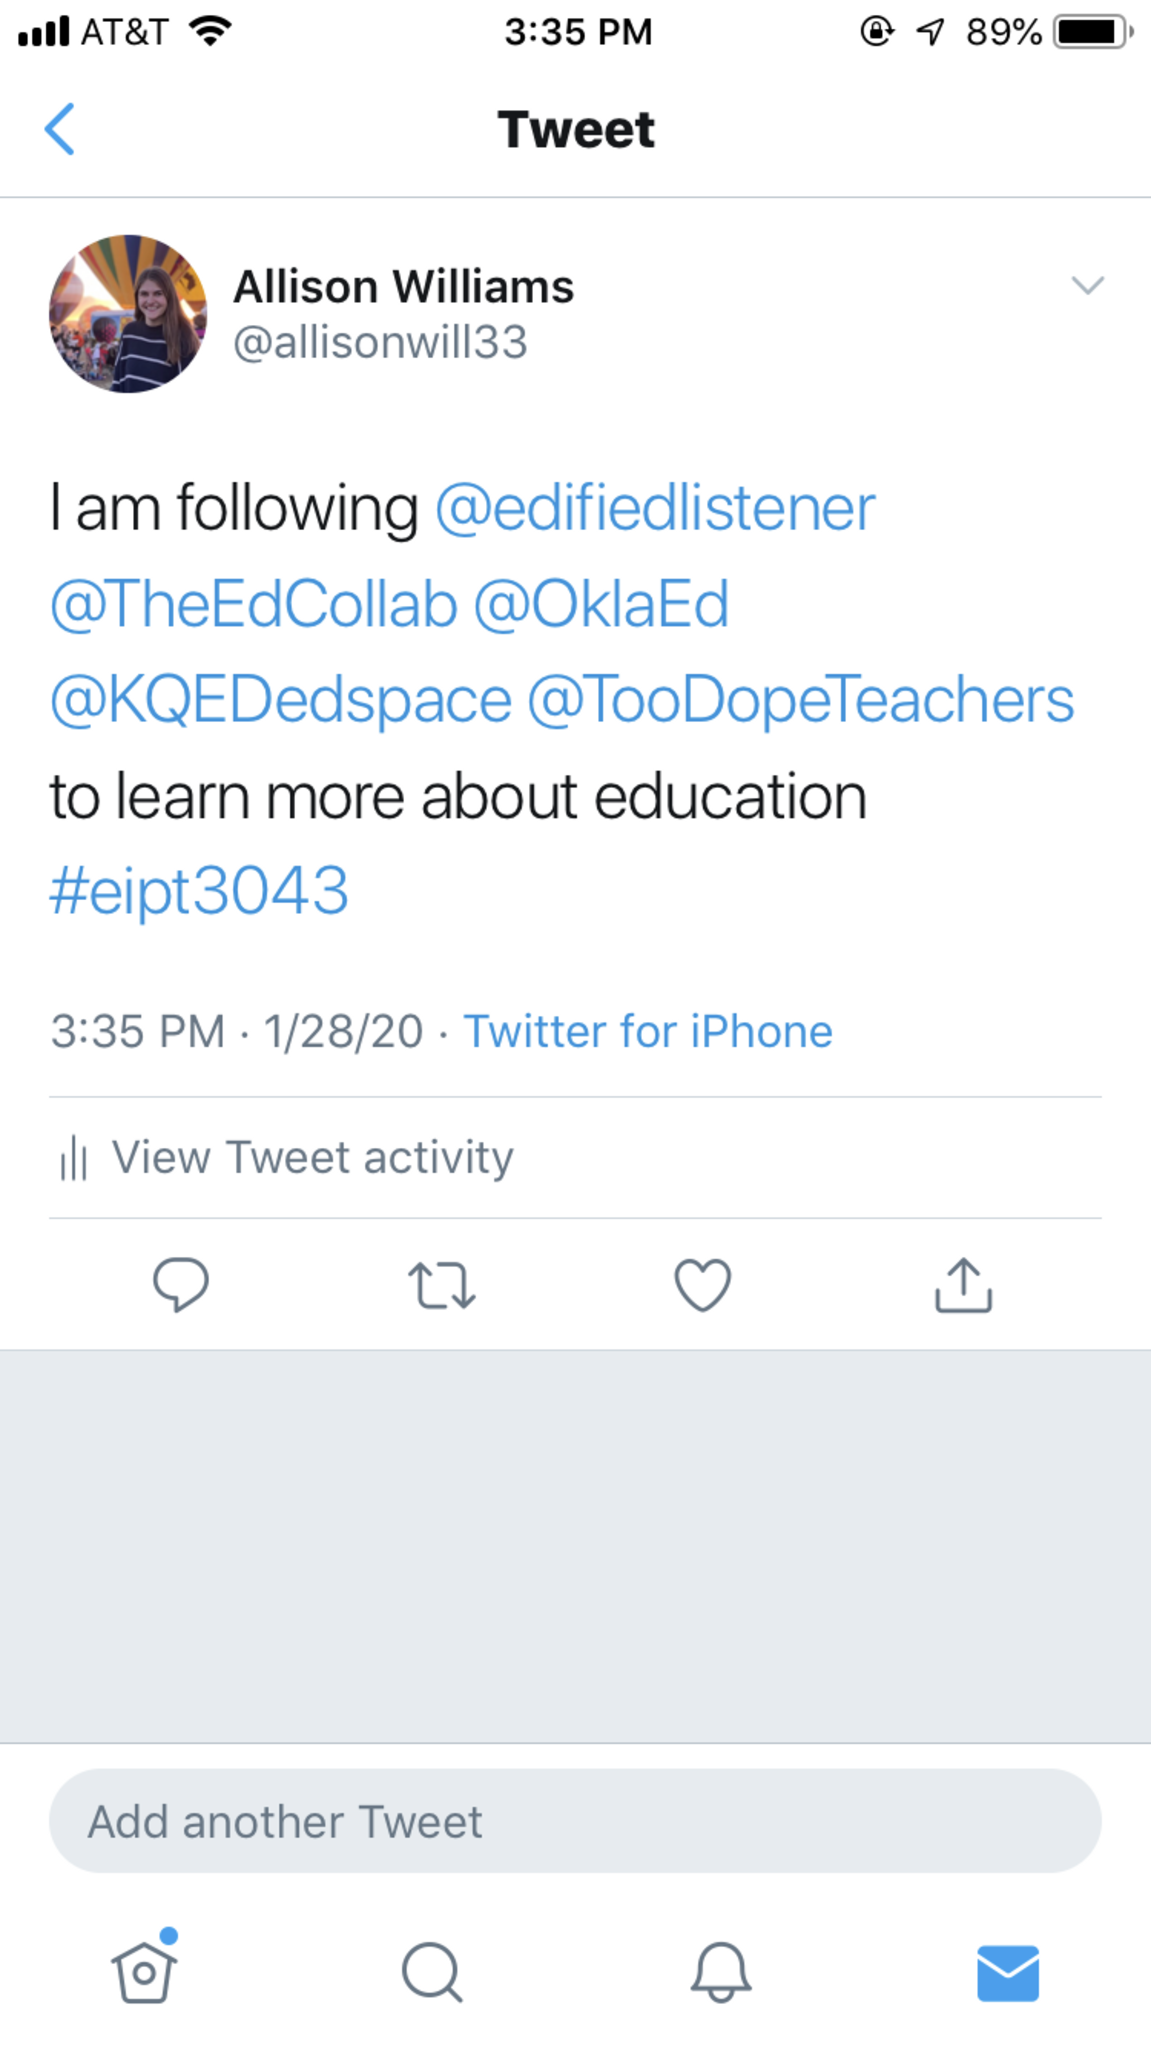Image resolution: width=1151 pixels, height=2048 pixels.
Task: Tap the Twitter for iPhone link
Action: pyautogui.click(x=647, y=1031)
